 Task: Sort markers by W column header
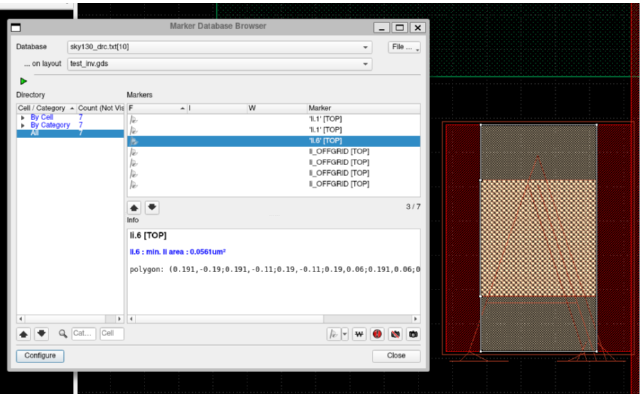point(277,108)
